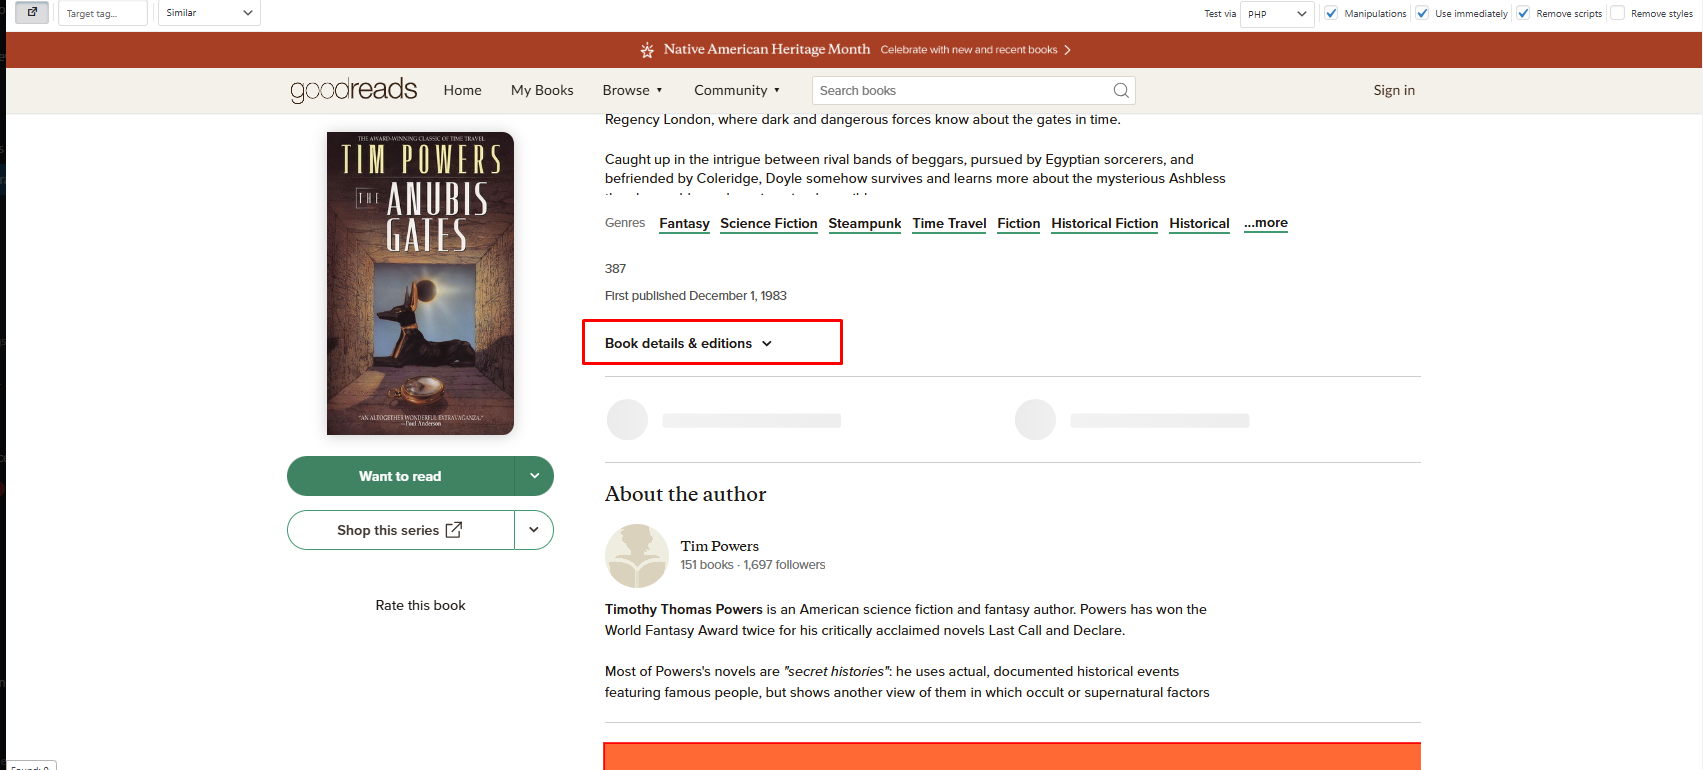This screenshot has width=1703, height=770.
Task: Expand the Browse menu
Action: coord(632,90)
